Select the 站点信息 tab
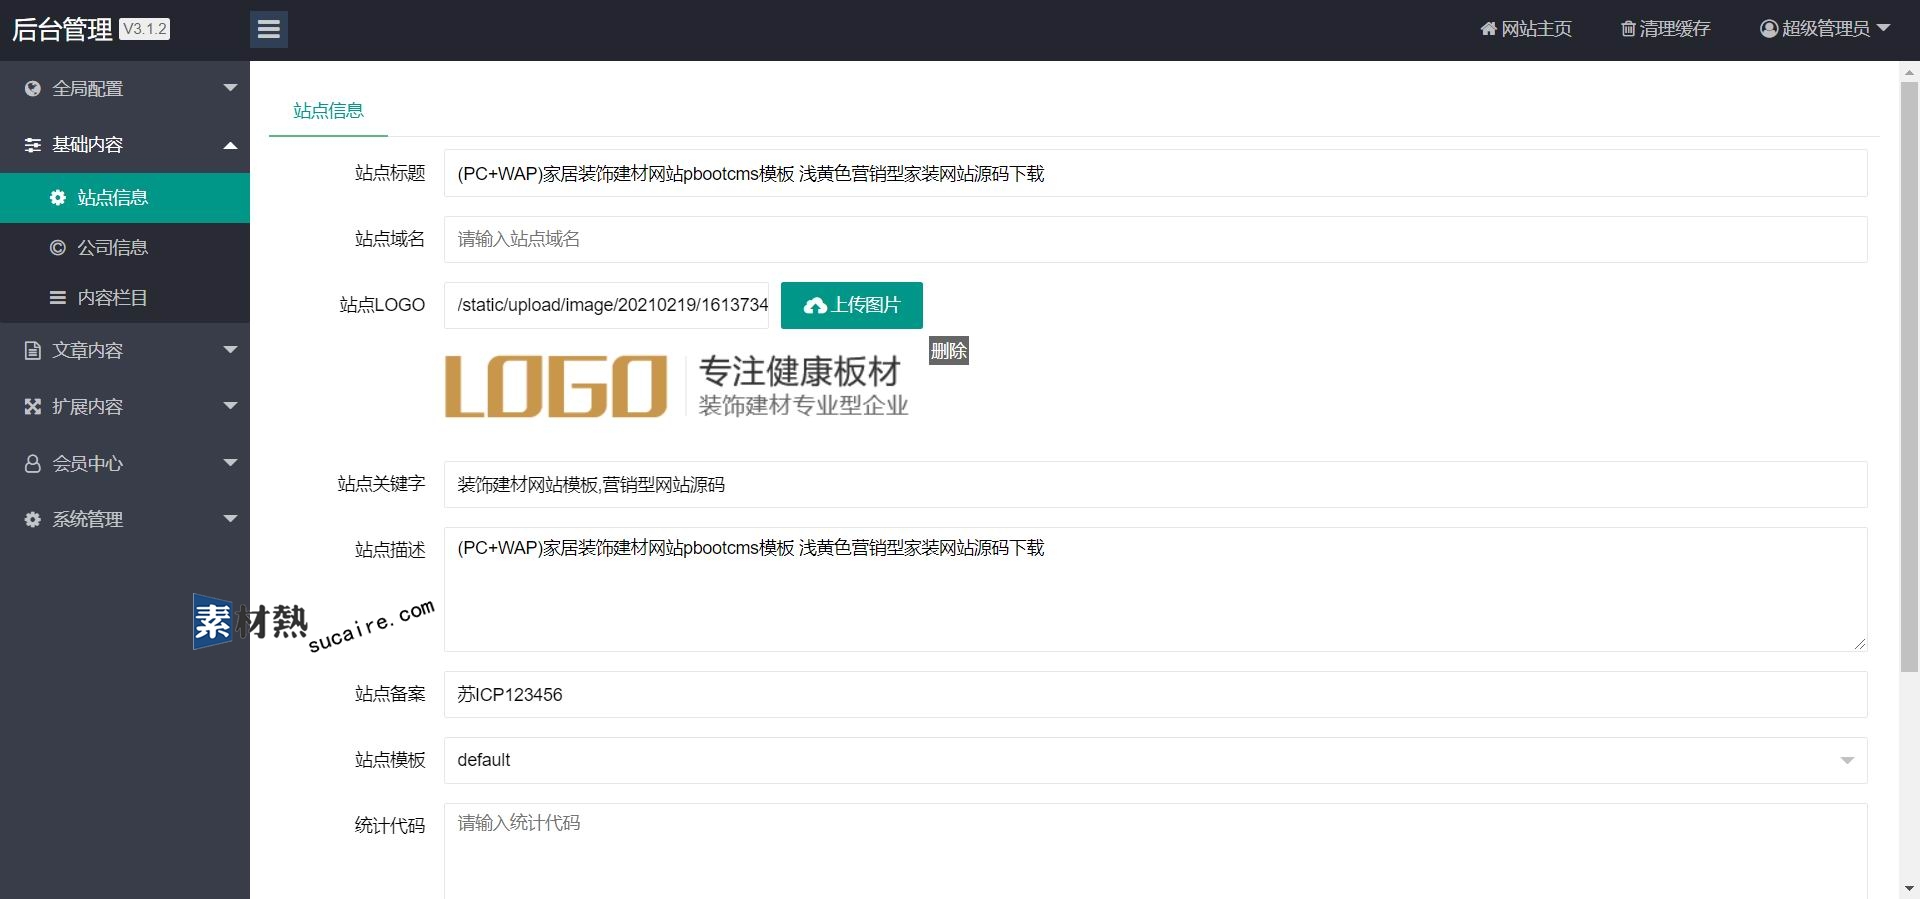1920x899 pixels. click(x=328, y=111)
